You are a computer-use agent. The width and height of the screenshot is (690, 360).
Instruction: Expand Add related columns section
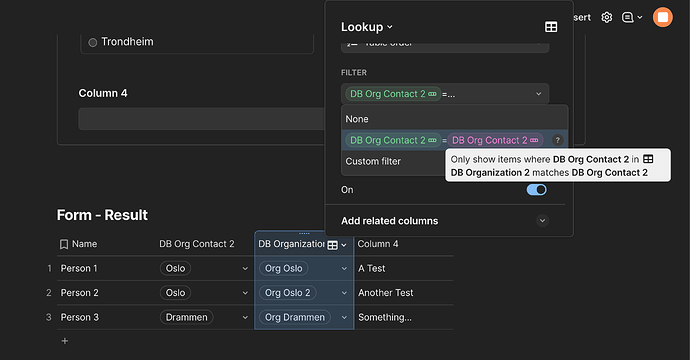(542, 220)
